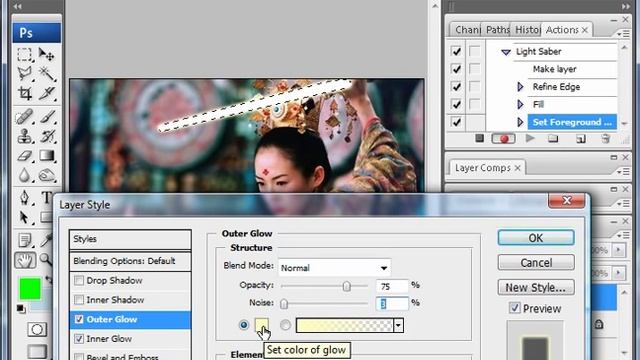Screen dimensions: 640x360
Task: Open the Layer Comps panel menu
Action: click(x=623, y=172)
